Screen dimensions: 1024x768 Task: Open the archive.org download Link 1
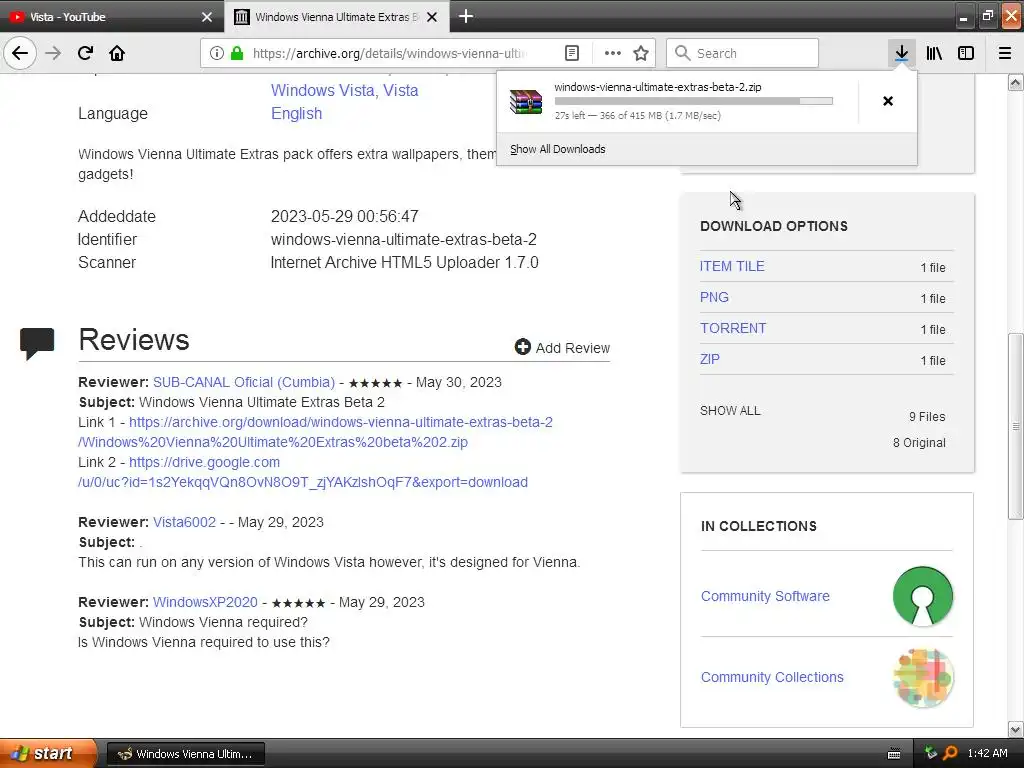point(315,432)
